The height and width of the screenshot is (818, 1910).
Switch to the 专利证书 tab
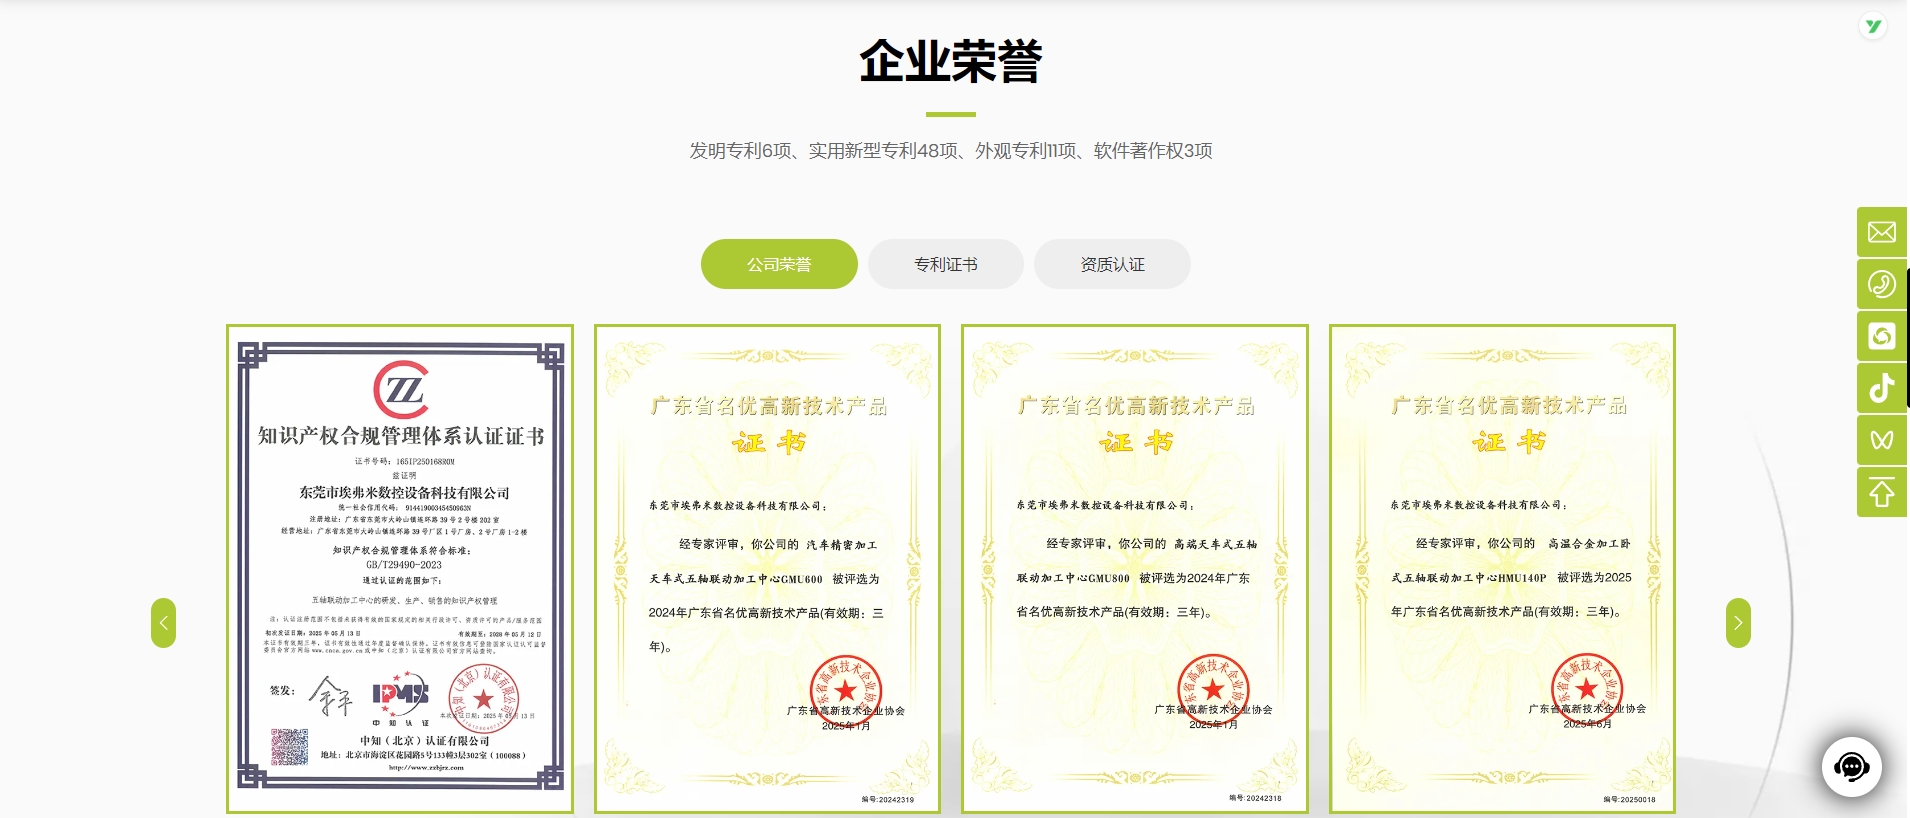point(945,264)
